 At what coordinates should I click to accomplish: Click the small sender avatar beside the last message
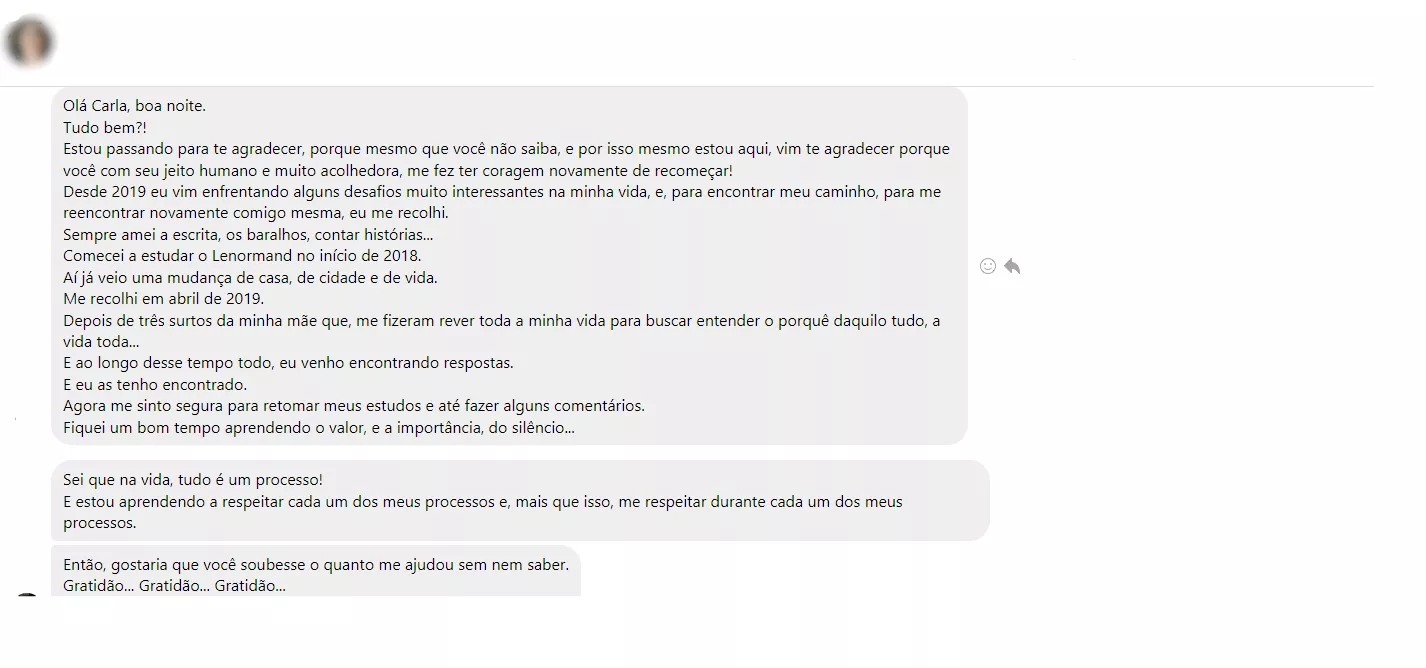(27, 595)
